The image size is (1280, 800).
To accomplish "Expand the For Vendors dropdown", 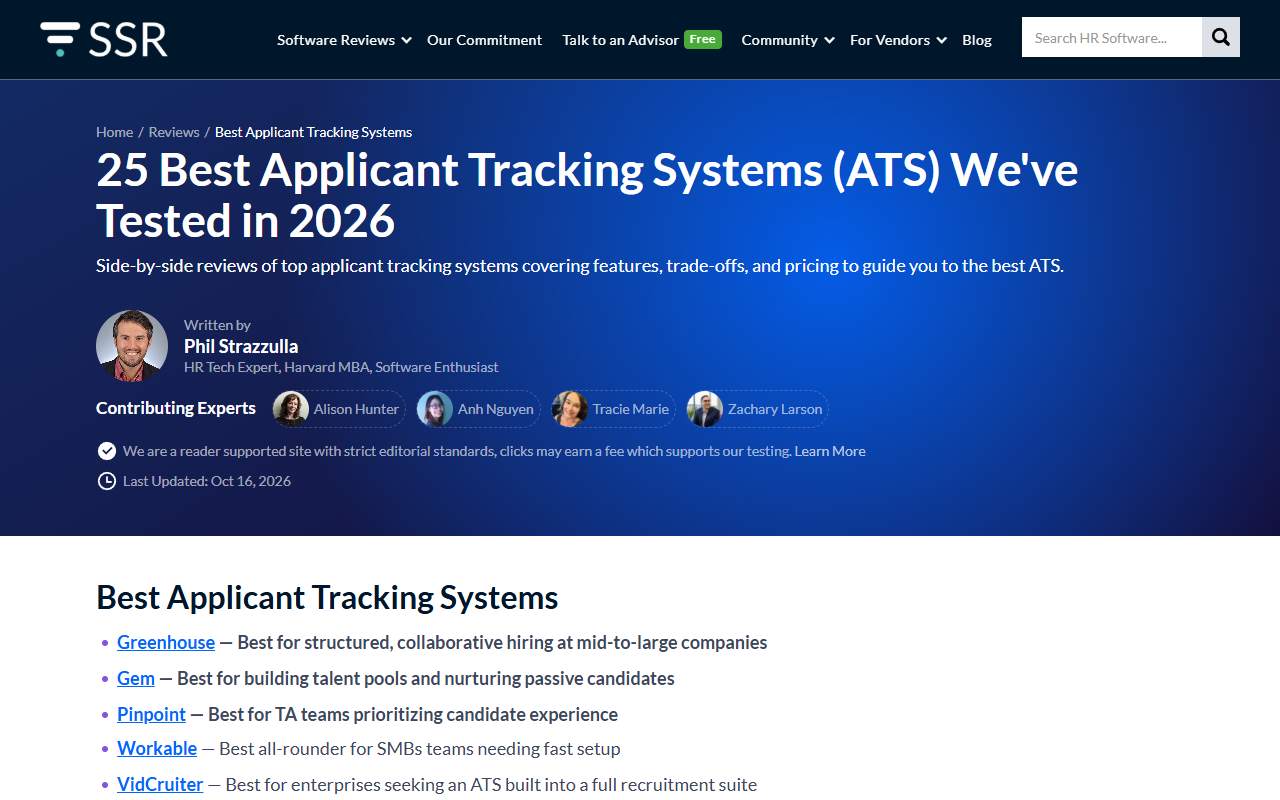I will pos(898,40).
